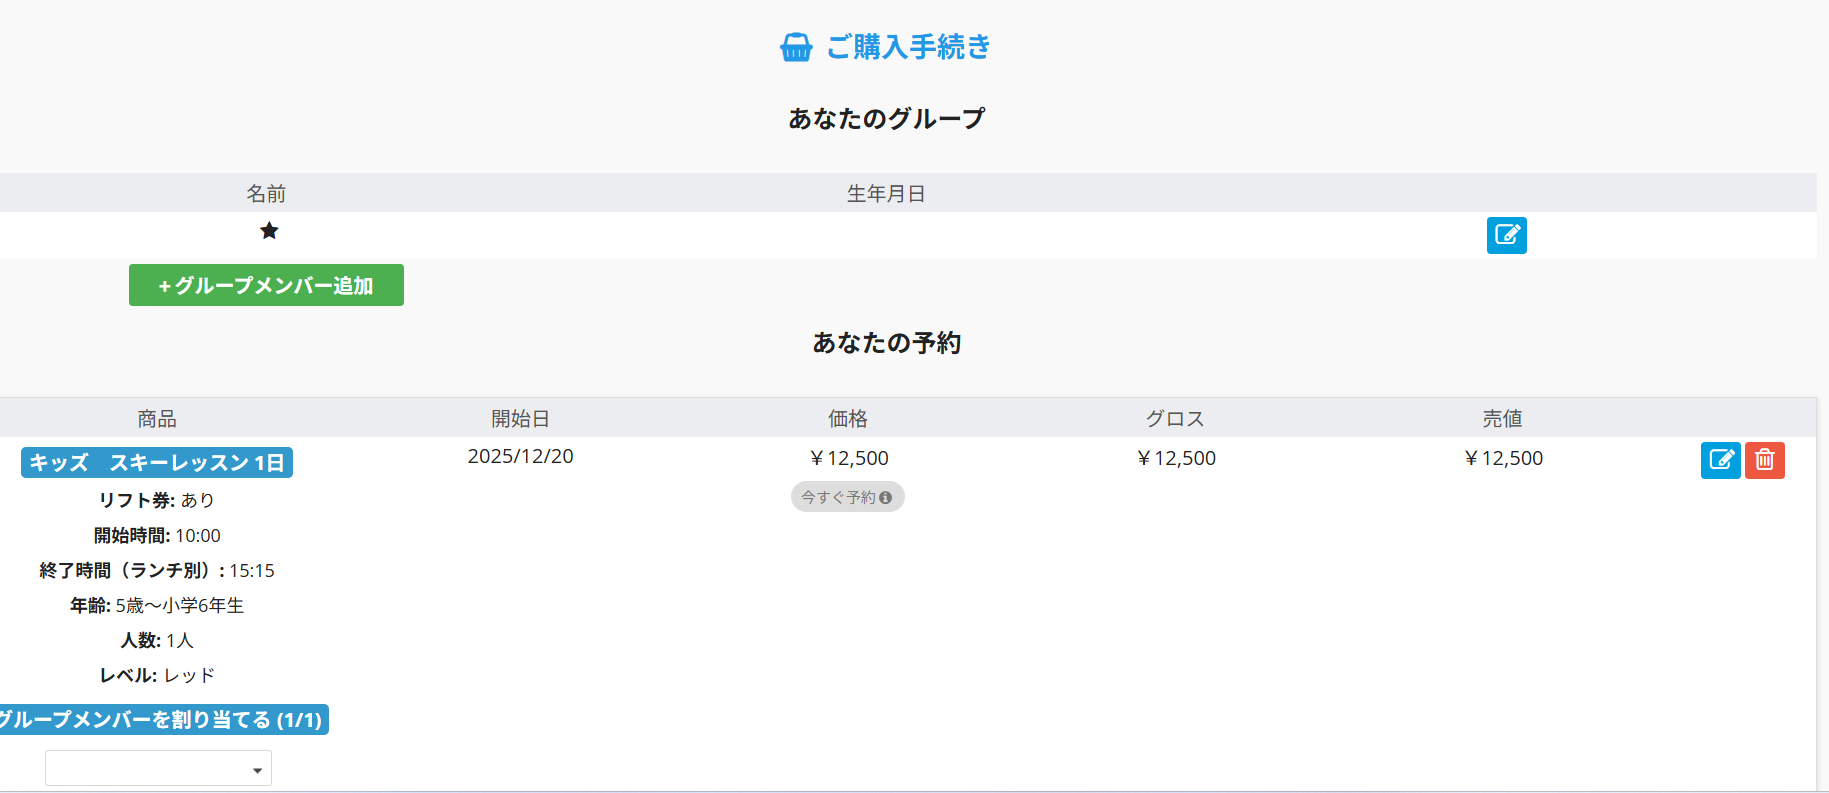Click the キッズ スキーレッスン 1日 product label
The height and width of the screenshot is (793, 1829).
point(157,463)
